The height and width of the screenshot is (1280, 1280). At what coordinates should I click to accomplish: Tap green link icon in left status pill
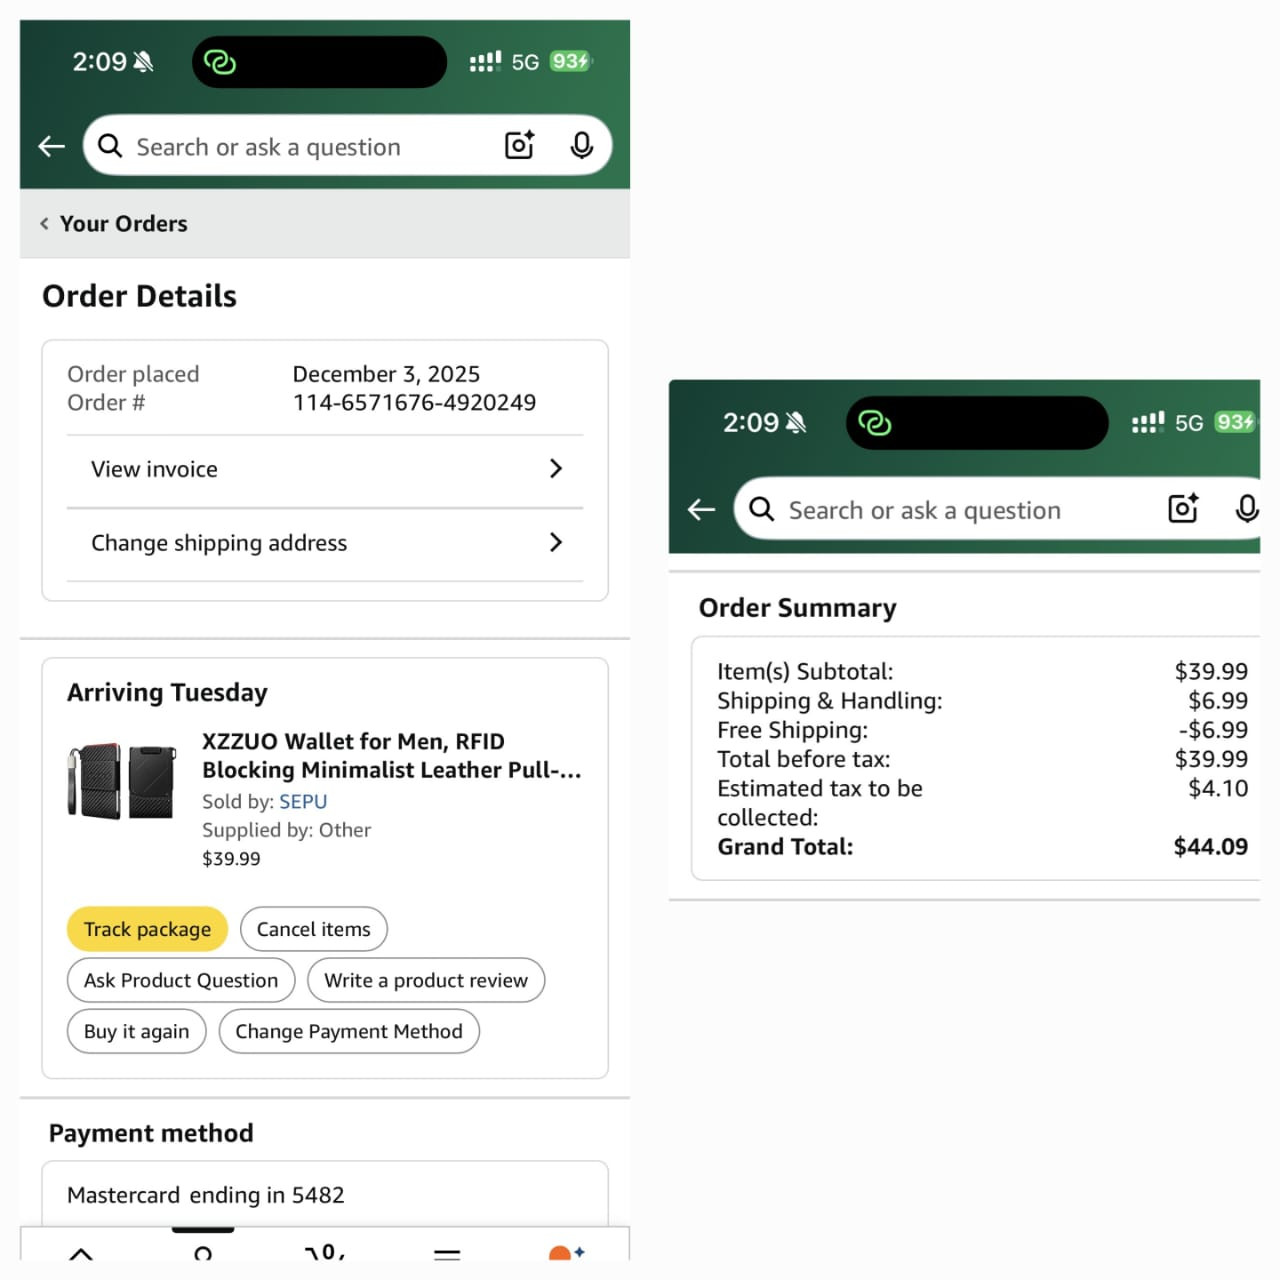pos(219,62)
